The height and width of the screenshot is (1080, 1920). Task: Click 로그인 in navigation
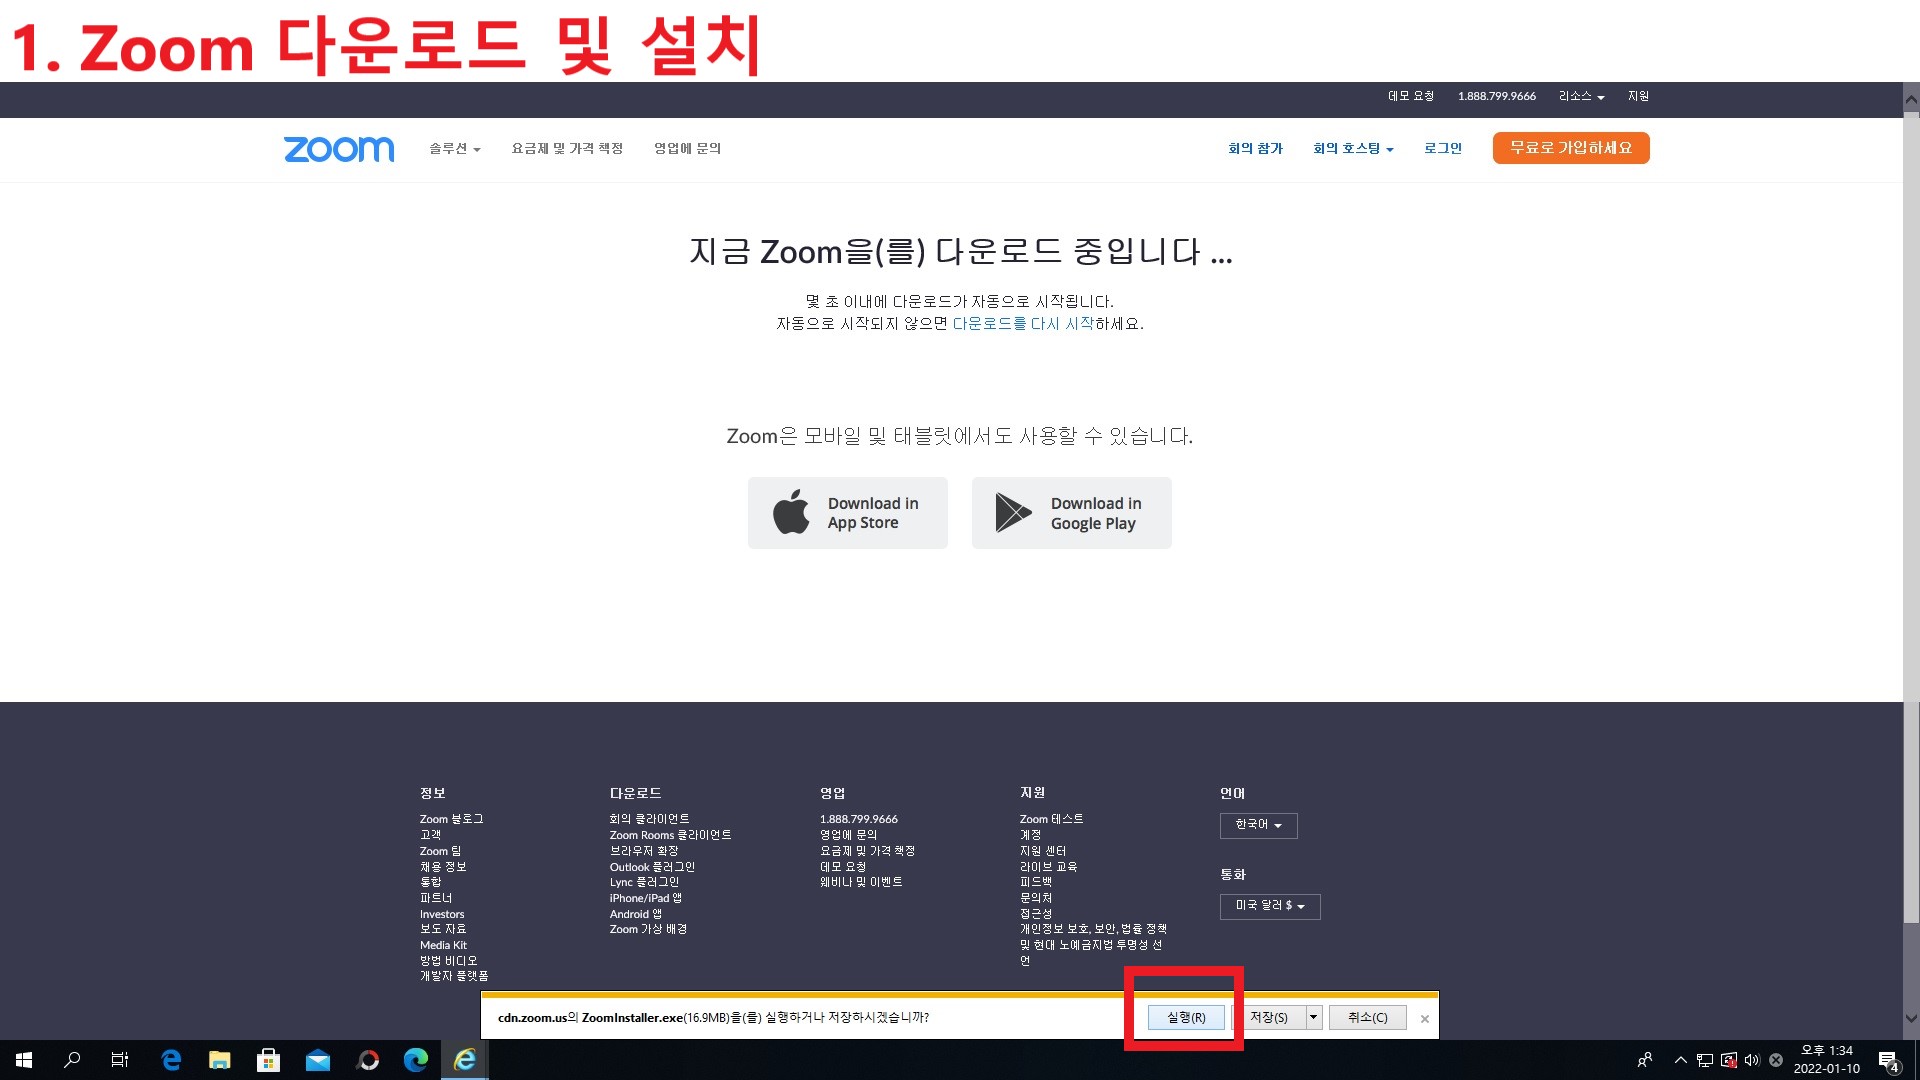pos(1443,148)
